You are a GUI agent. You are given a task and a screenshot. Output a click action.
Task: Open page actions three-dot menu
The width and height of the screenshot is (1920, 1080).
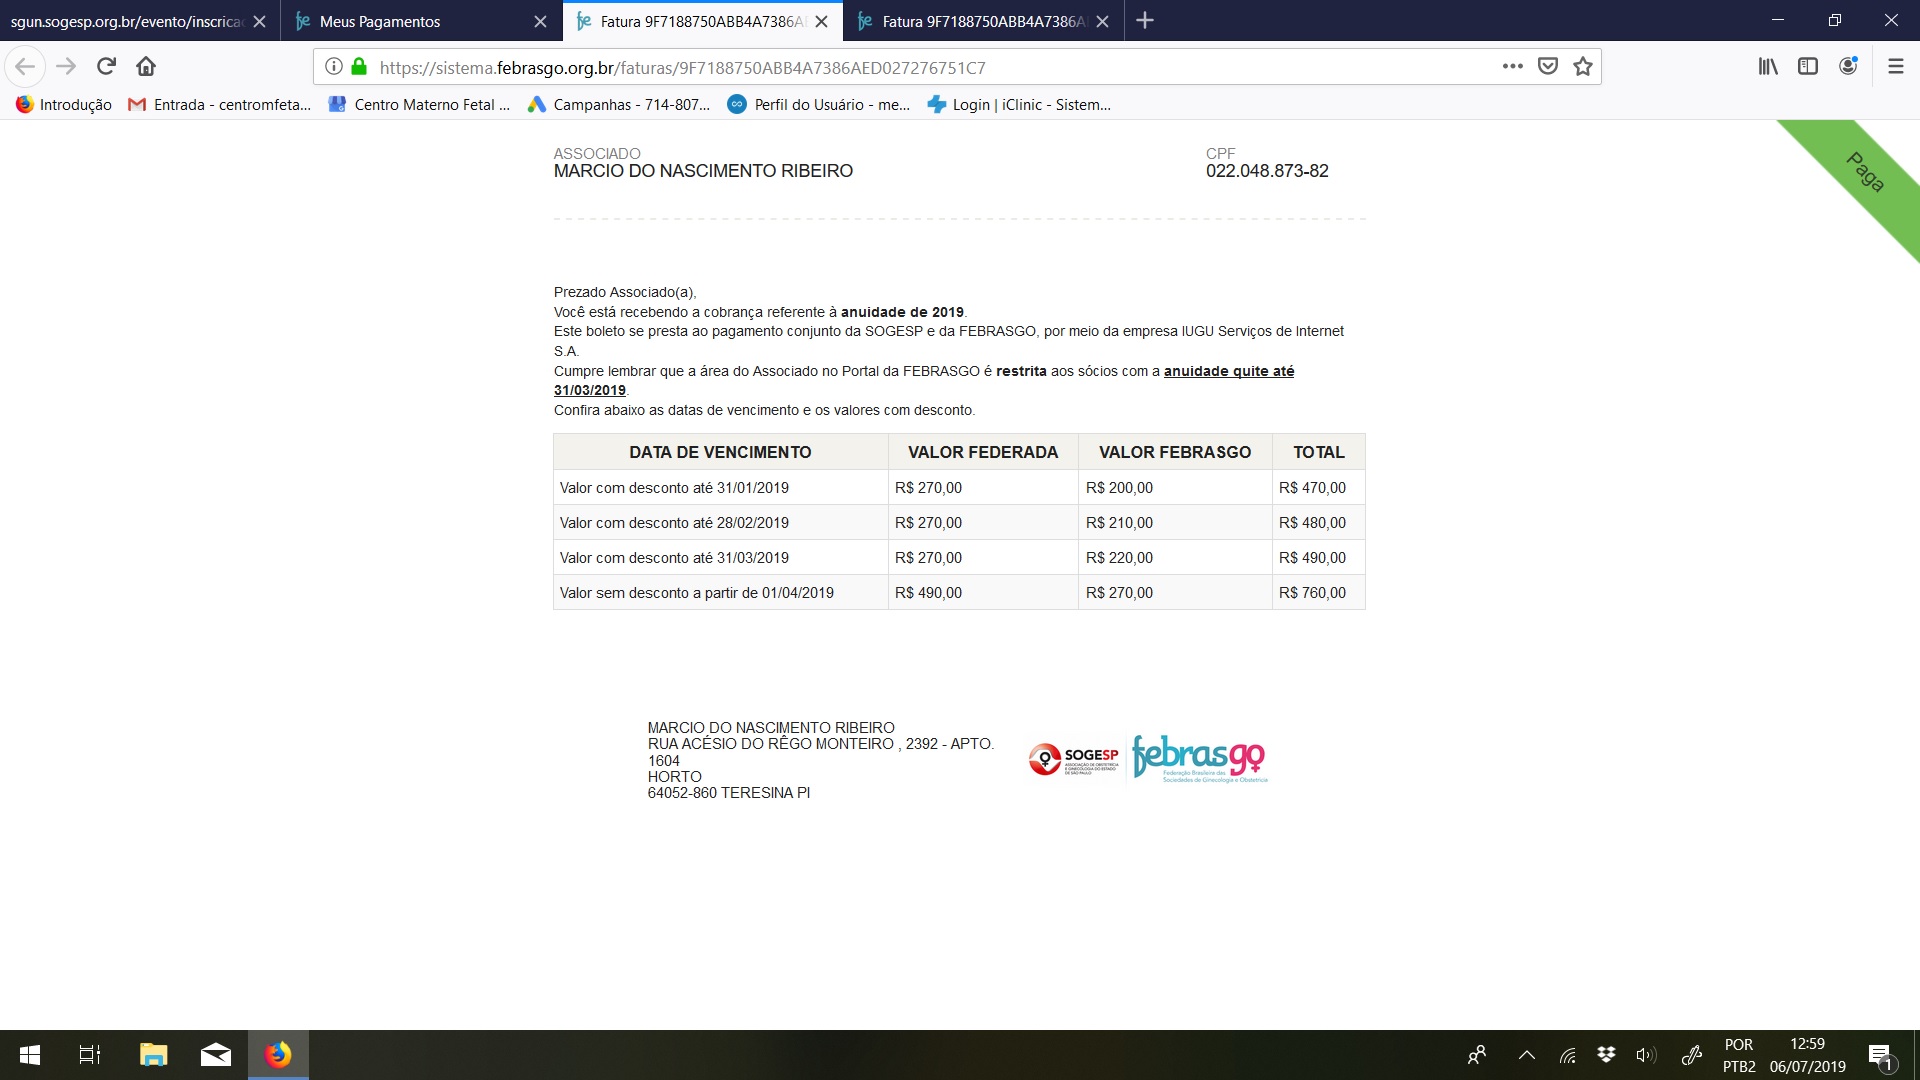tap(1512, 67)
